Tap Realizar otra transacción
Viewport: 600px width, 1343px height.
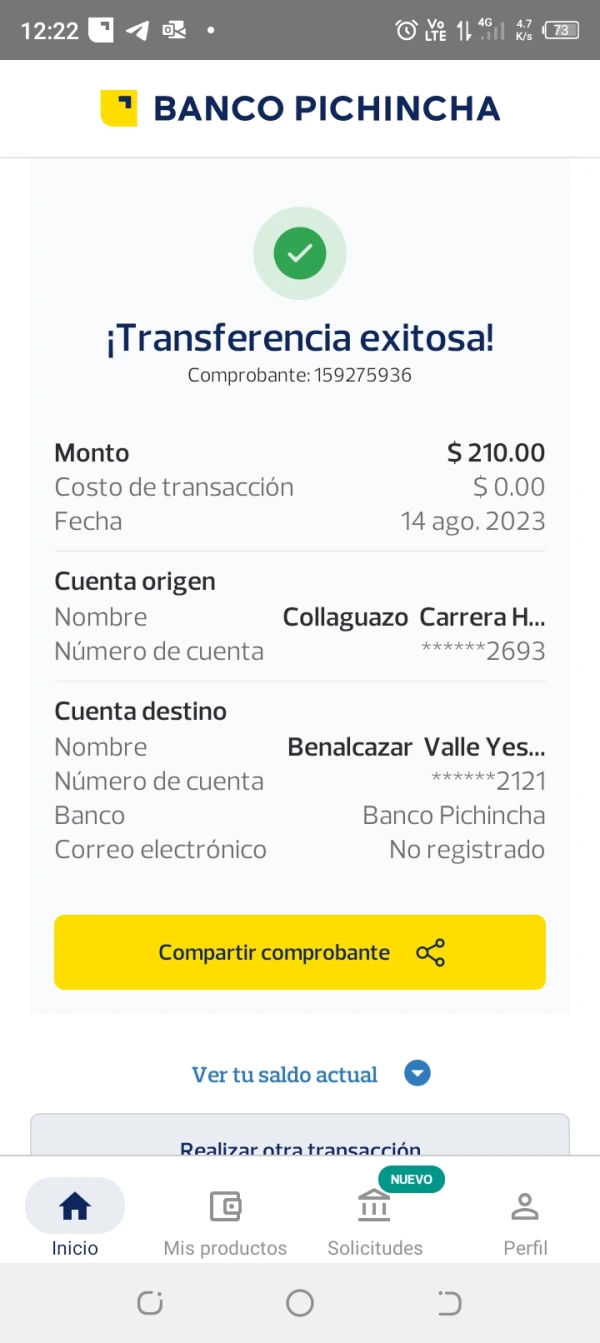click(x=299, y=1148)
